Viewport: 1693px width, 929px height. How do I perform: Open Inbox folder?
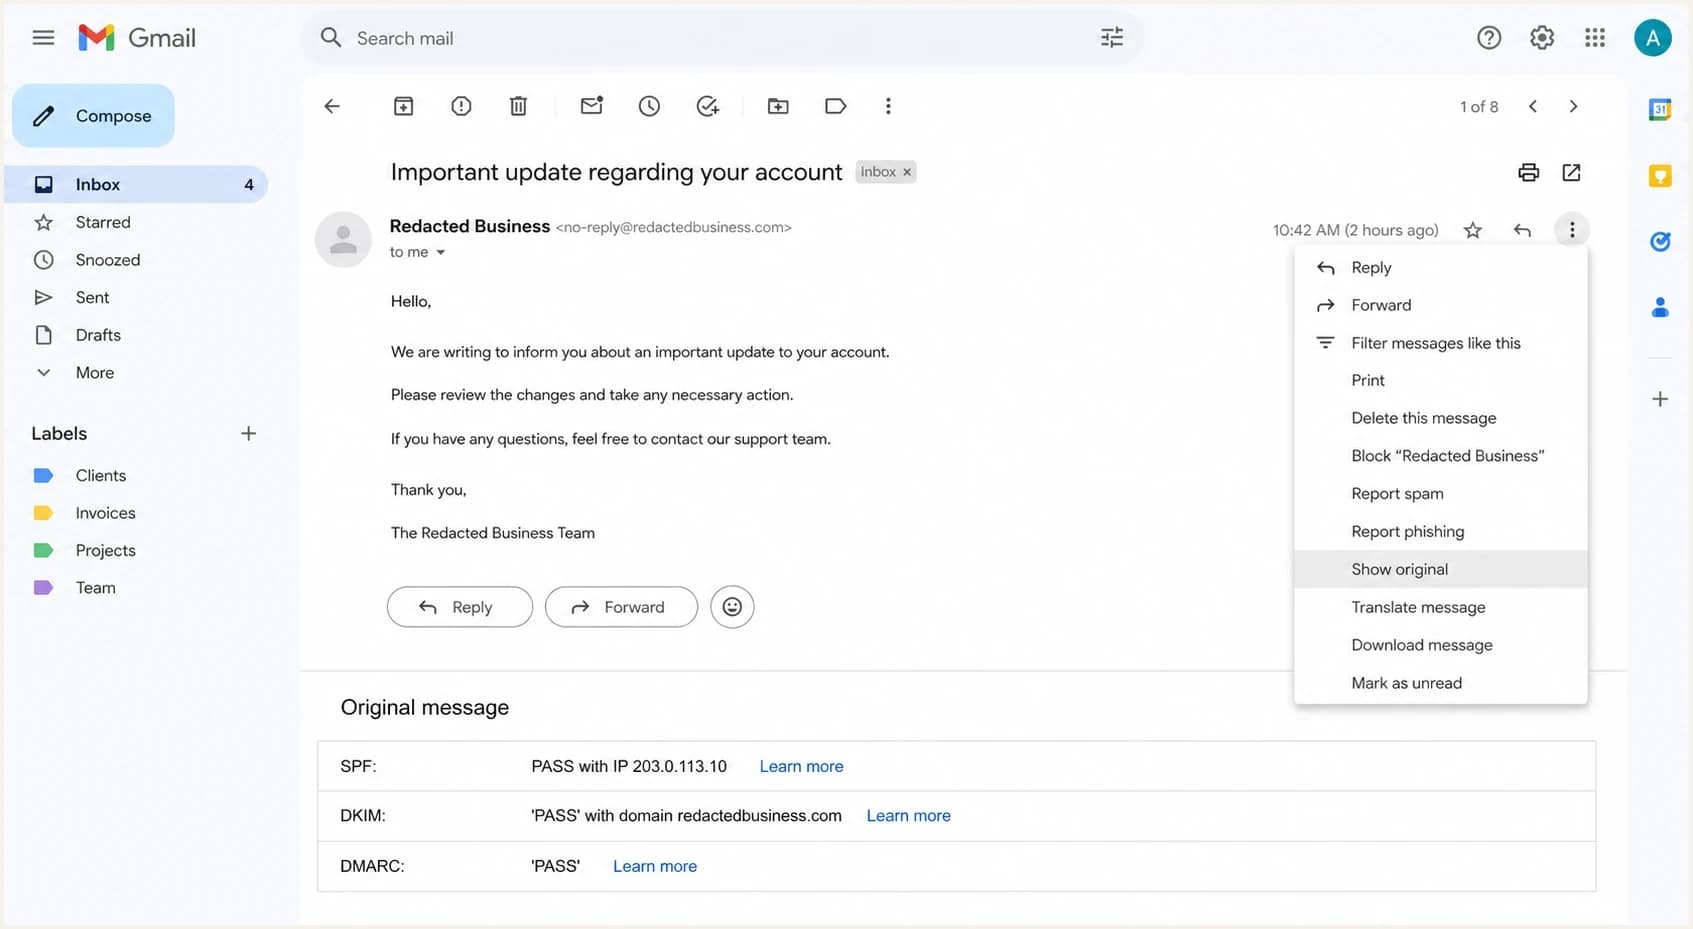[x=136, y=184]
